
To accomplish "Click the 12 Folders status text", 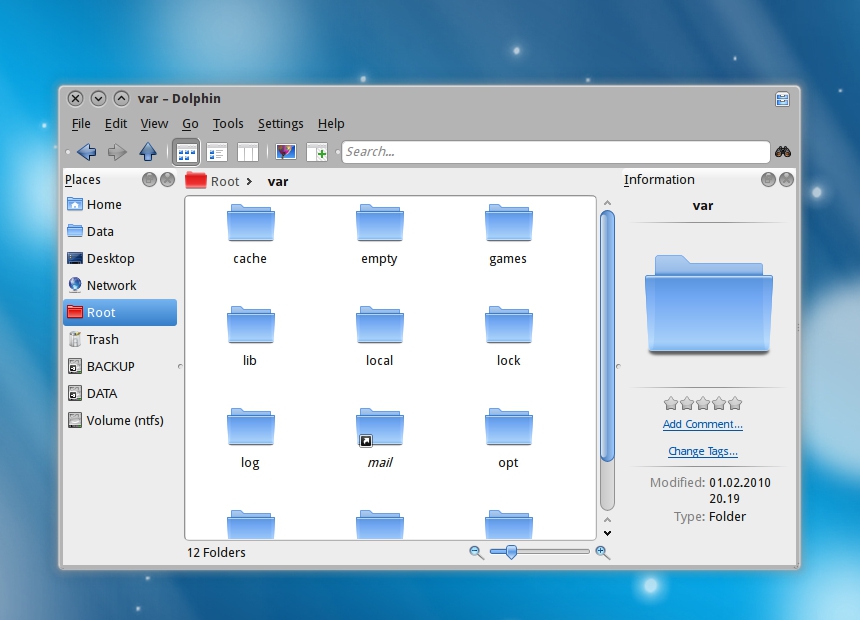I will tap(216, 553).
